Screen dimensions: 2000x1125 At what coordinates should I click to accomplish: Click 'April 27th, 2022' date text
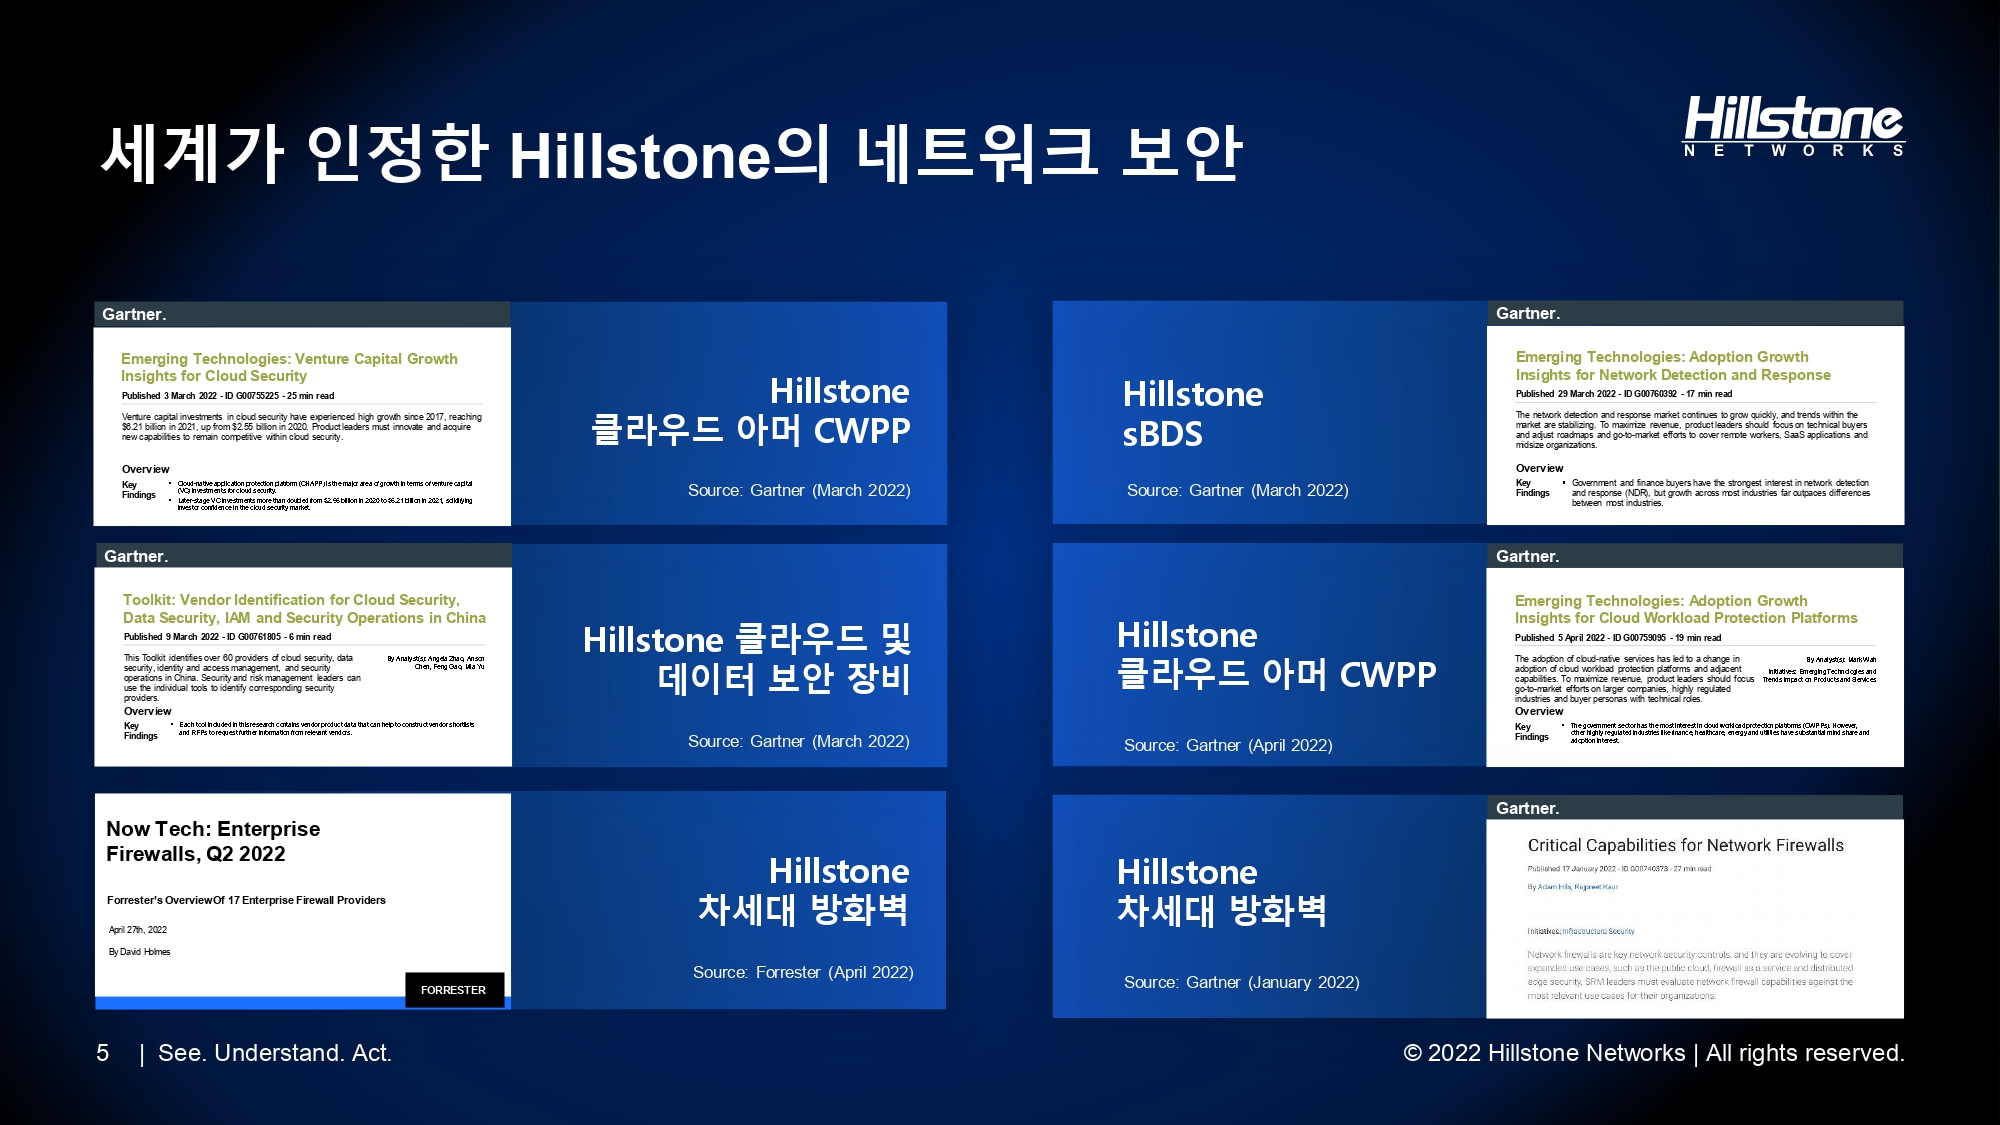pyautogui.click(x=138, y=930)
